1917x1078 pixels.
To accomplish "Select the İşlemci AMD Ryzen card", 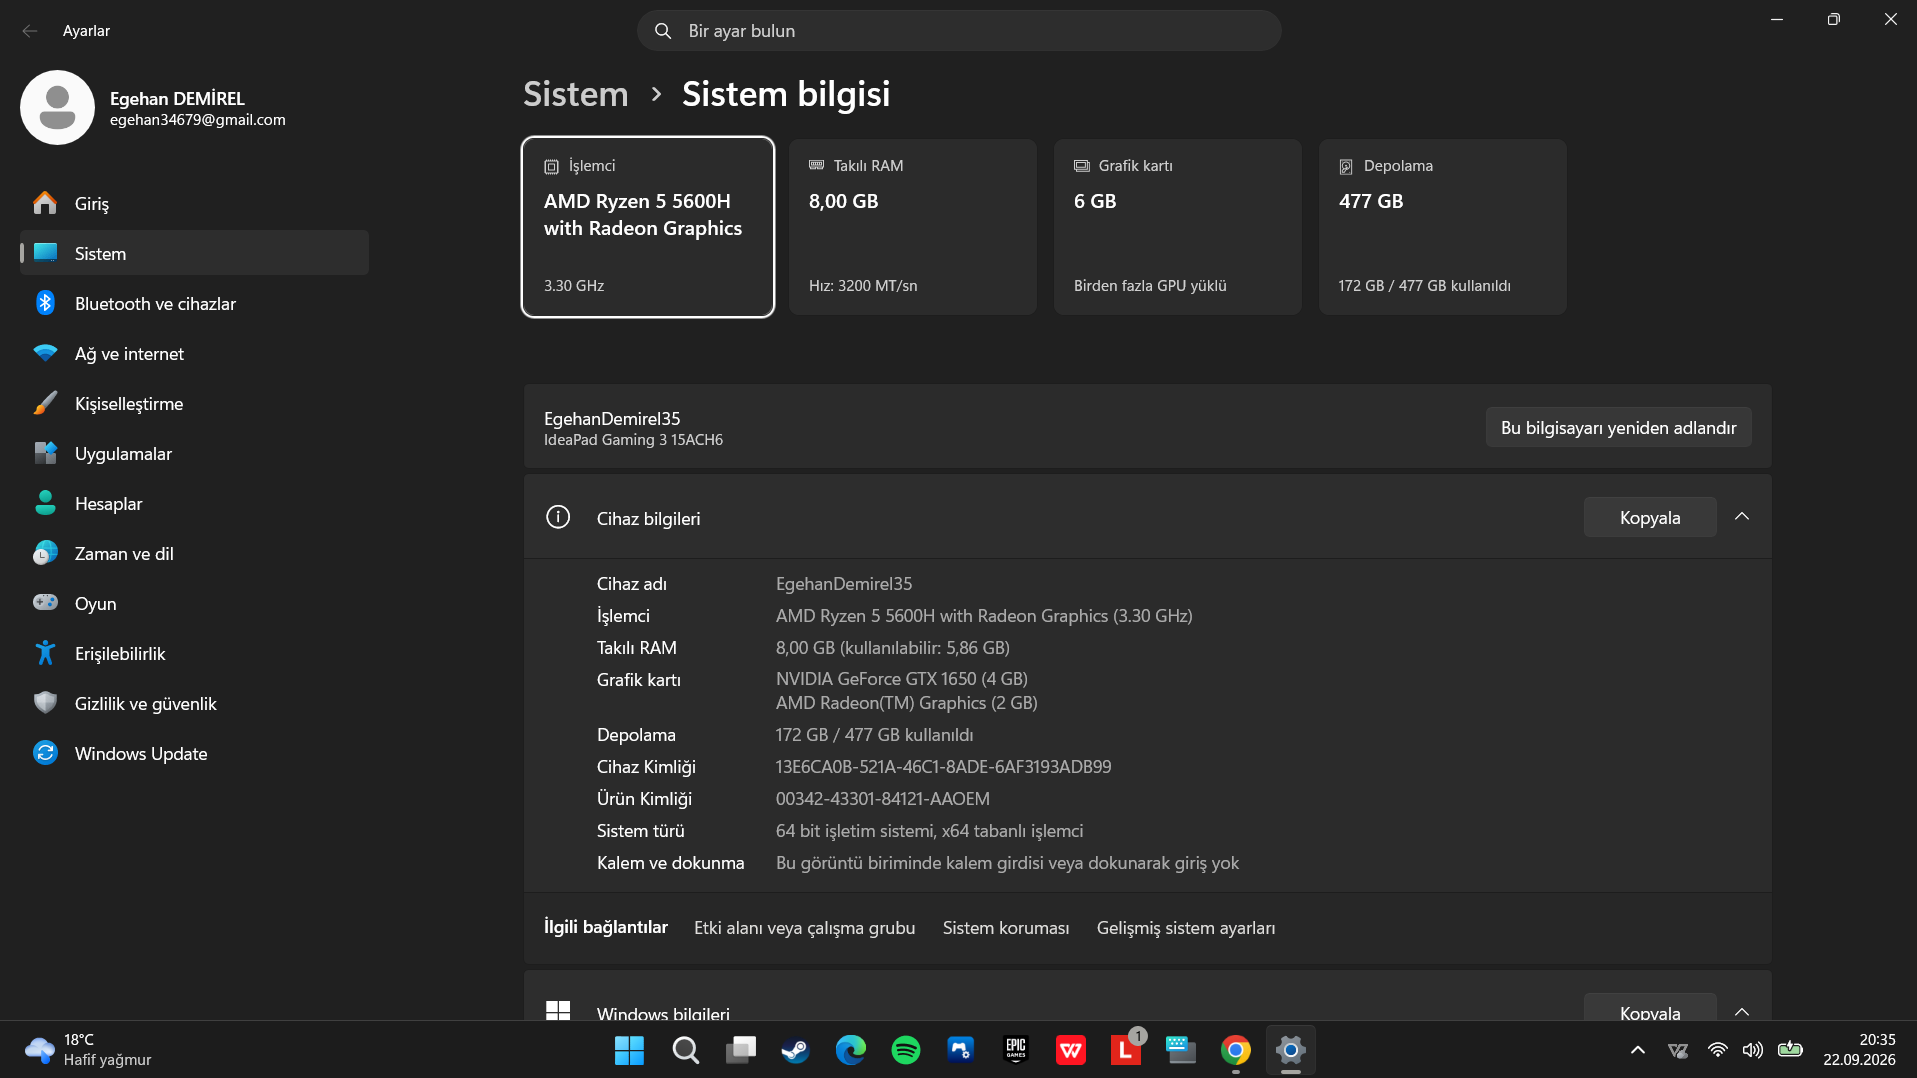I will tap(648, 227).
